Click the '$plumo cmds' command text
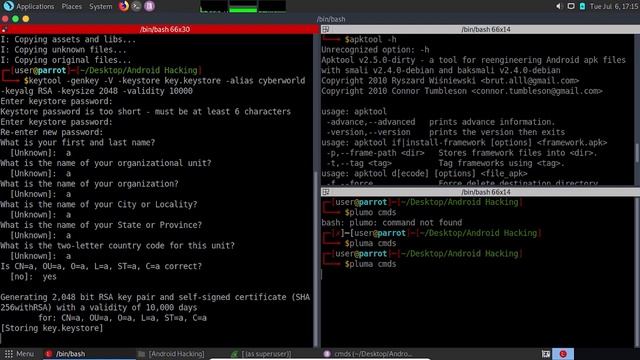This screenshot has width=640, height=360. (x=370, y=213)
